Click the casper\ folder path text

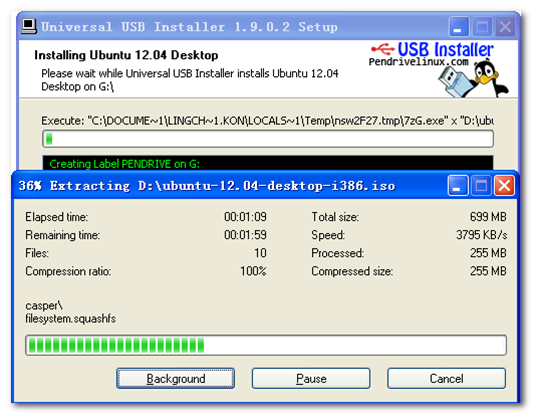(44, 306)
